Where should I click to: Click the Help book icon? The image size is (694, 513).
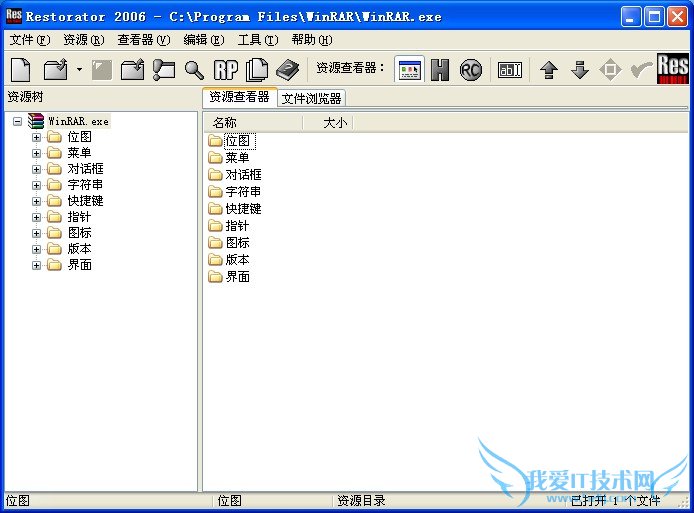coord(288,70)
